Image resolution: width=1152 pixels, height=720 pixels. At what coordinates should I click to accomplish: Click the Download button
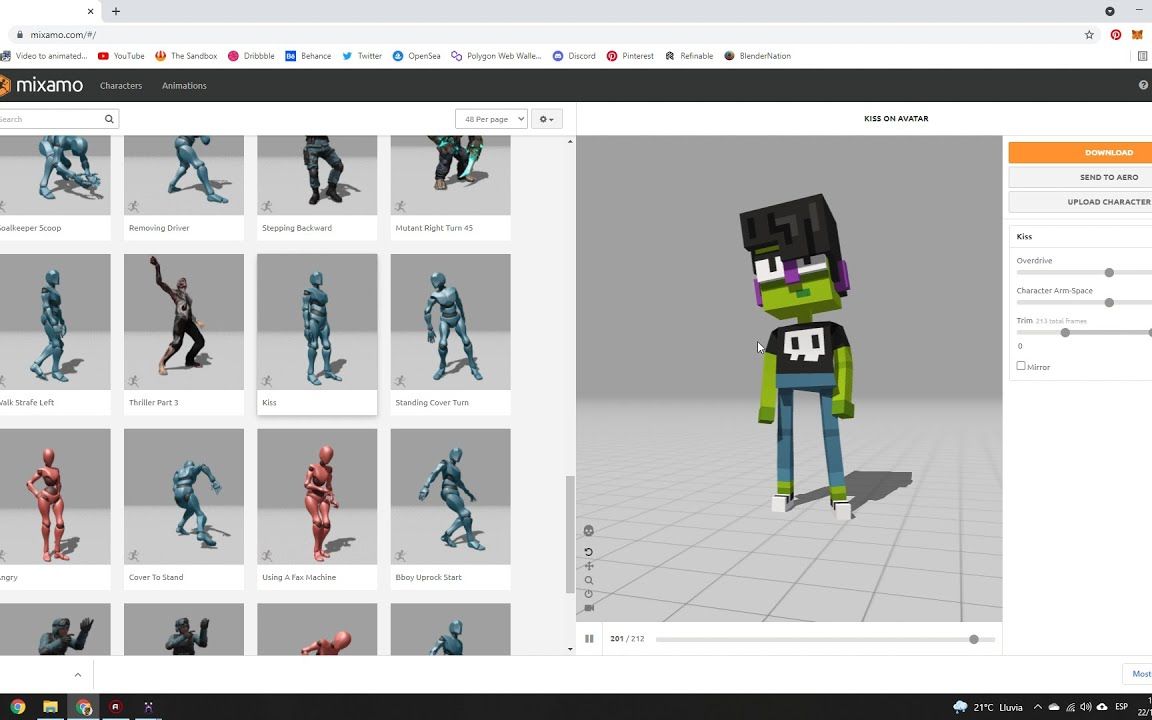point(1109,152)
